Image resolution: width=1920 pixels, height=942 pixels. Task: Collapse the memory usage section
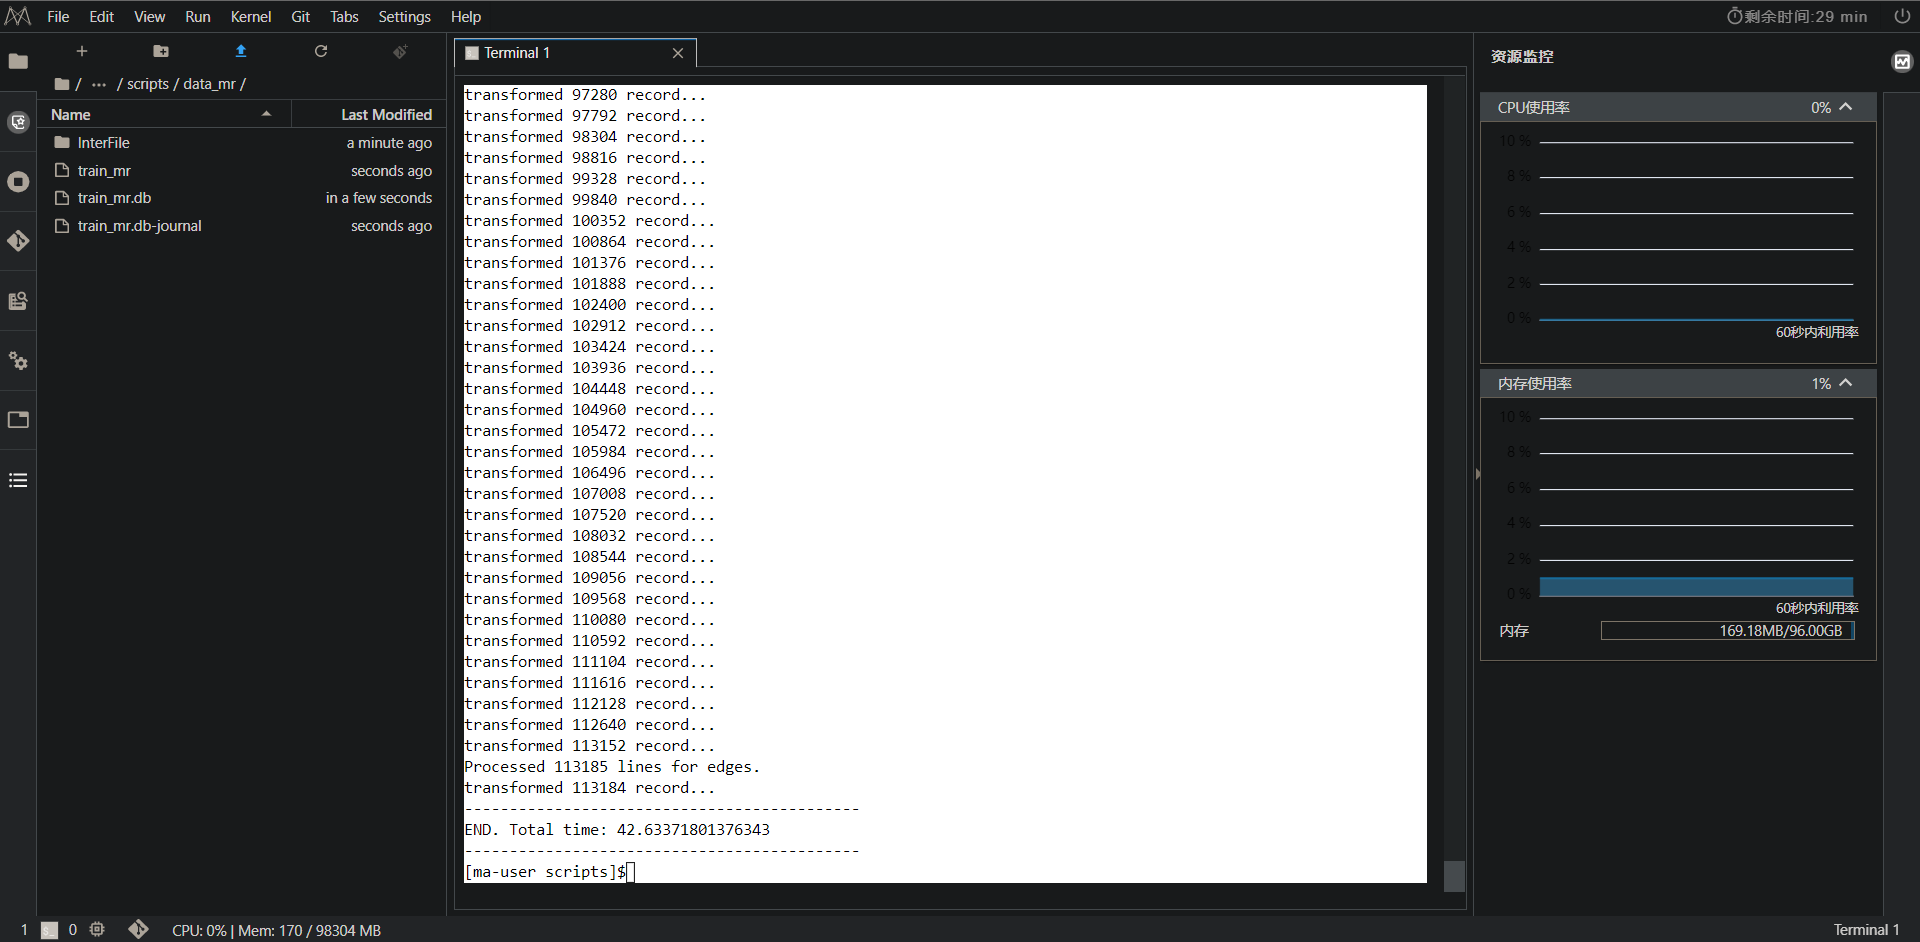click(1846, 383)
